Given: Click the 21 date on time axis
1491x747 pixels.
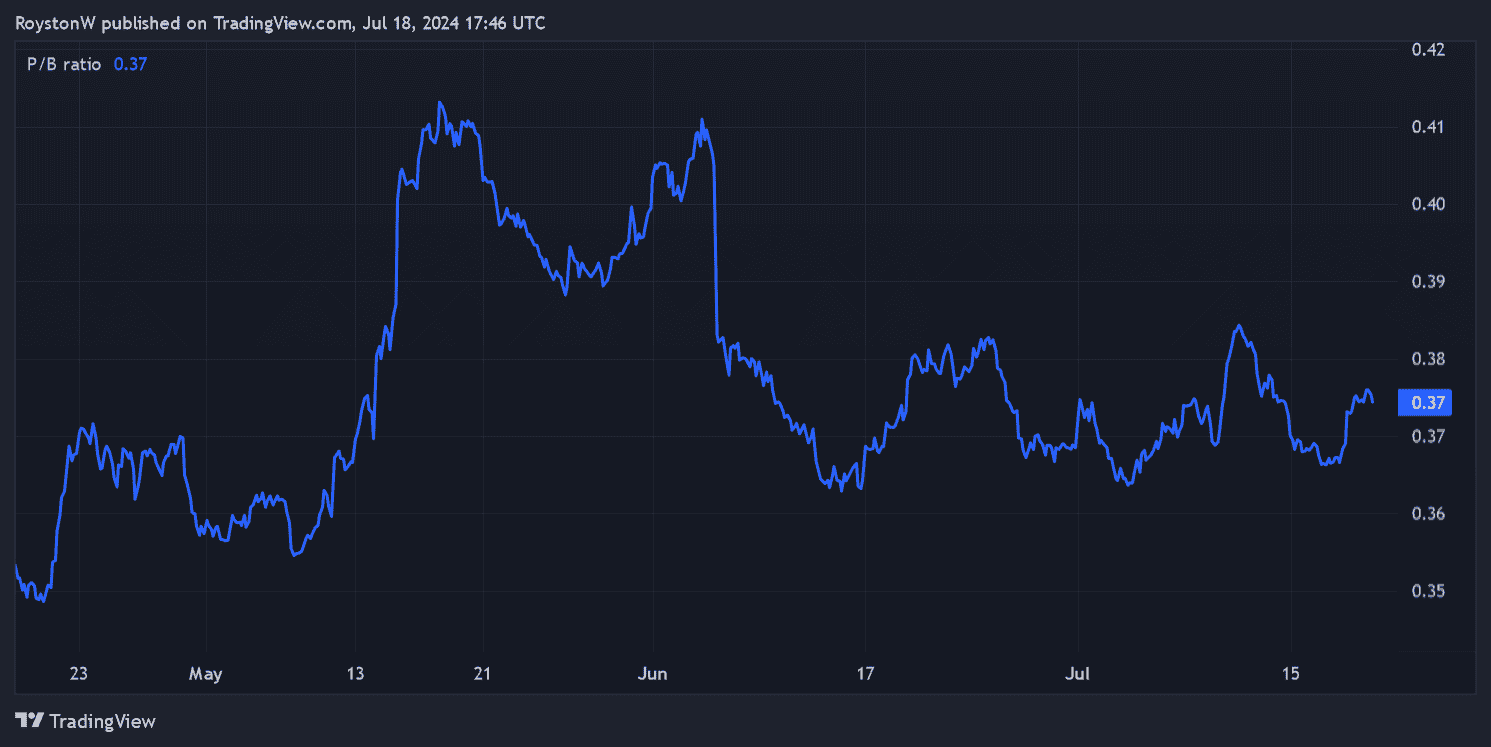Looking at the screenshot, I should tap(482, 674).
